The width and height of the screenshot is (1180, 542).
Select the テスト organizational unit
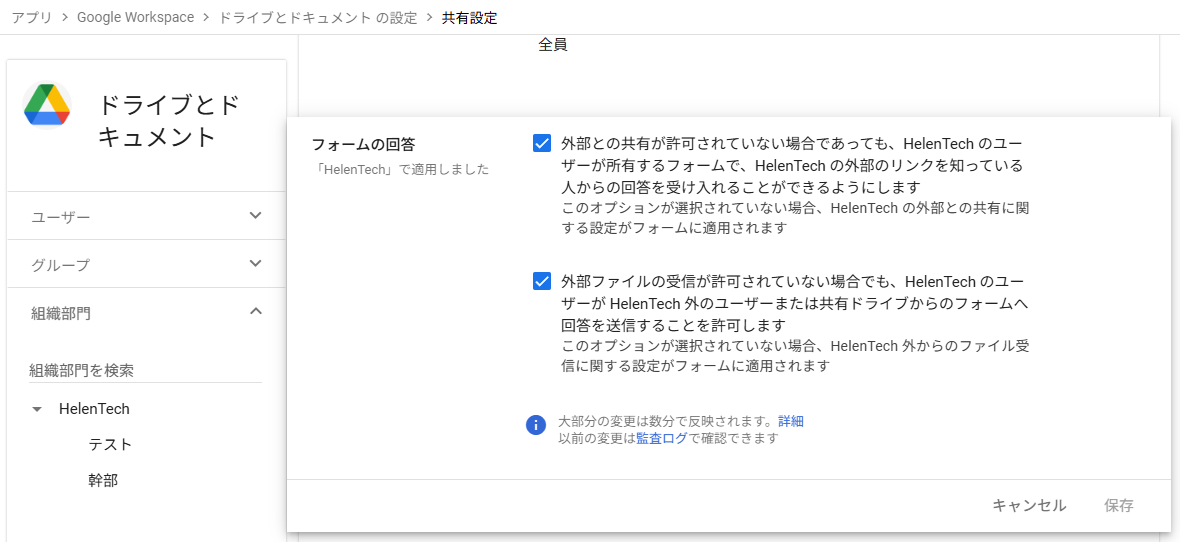(110, 445)
